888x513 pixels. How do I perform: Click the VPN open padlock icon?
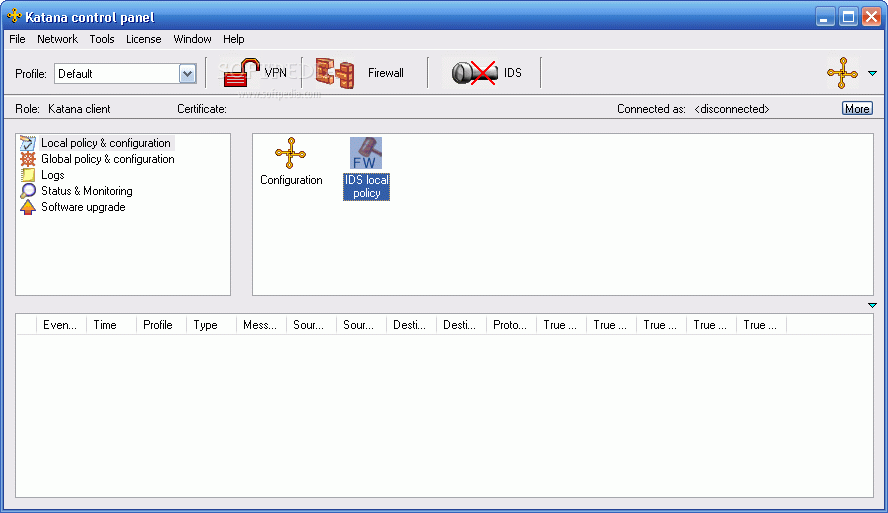click(x=241, y=72)
